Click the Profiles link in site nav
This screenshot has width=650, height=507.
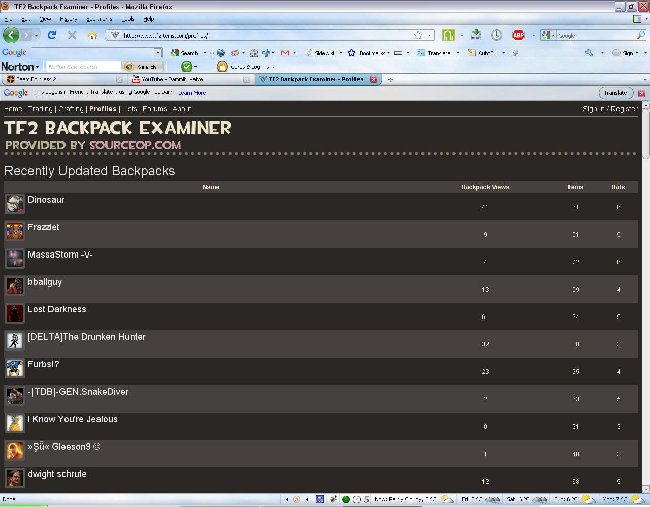coord(102,109)
